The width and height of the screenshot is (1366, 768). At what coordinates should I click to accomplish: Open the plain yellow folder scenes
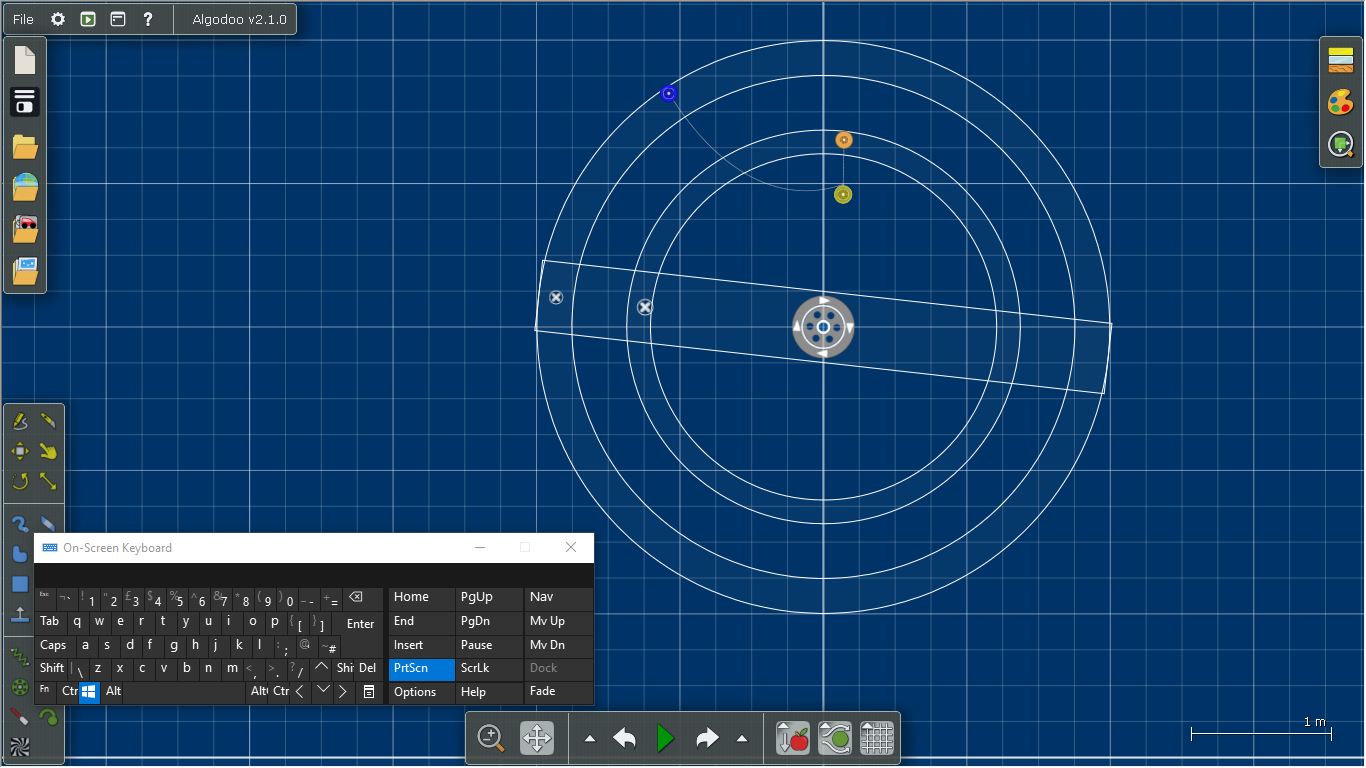(25, 147)
